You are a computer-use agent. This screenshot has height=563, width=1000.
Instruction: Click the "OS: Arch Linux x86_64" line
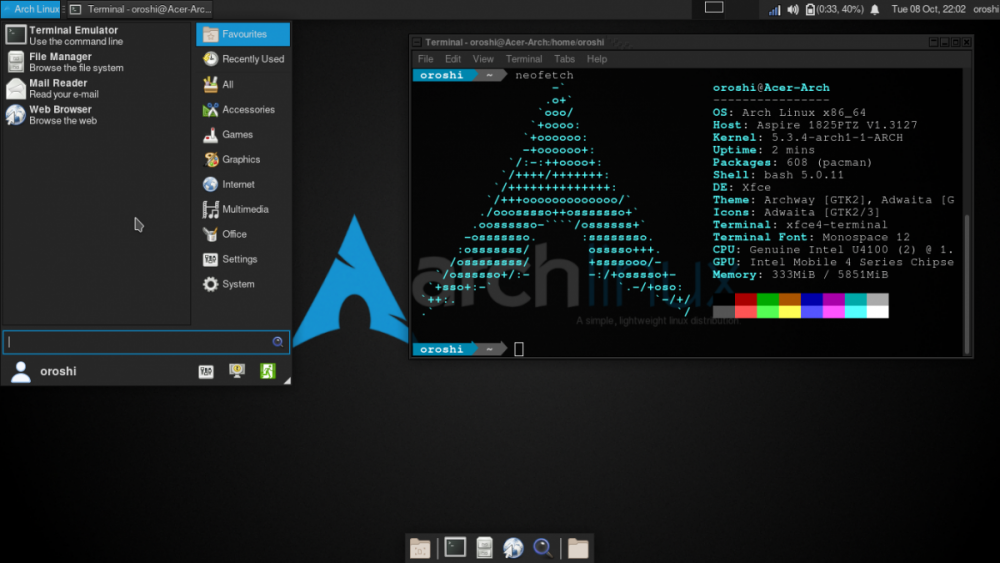click(x=789, y=112)
